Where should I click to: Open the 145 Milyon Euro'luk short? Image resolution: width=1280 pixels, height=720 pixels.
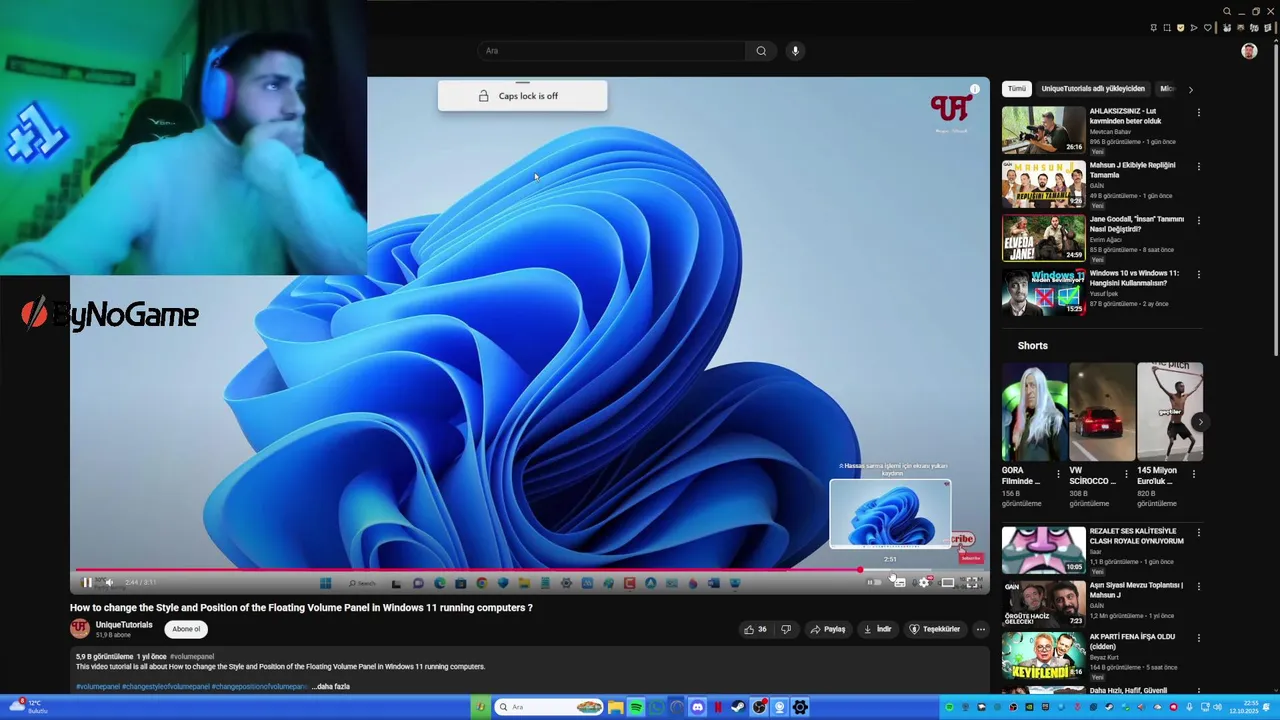[x=1170, y=412]
